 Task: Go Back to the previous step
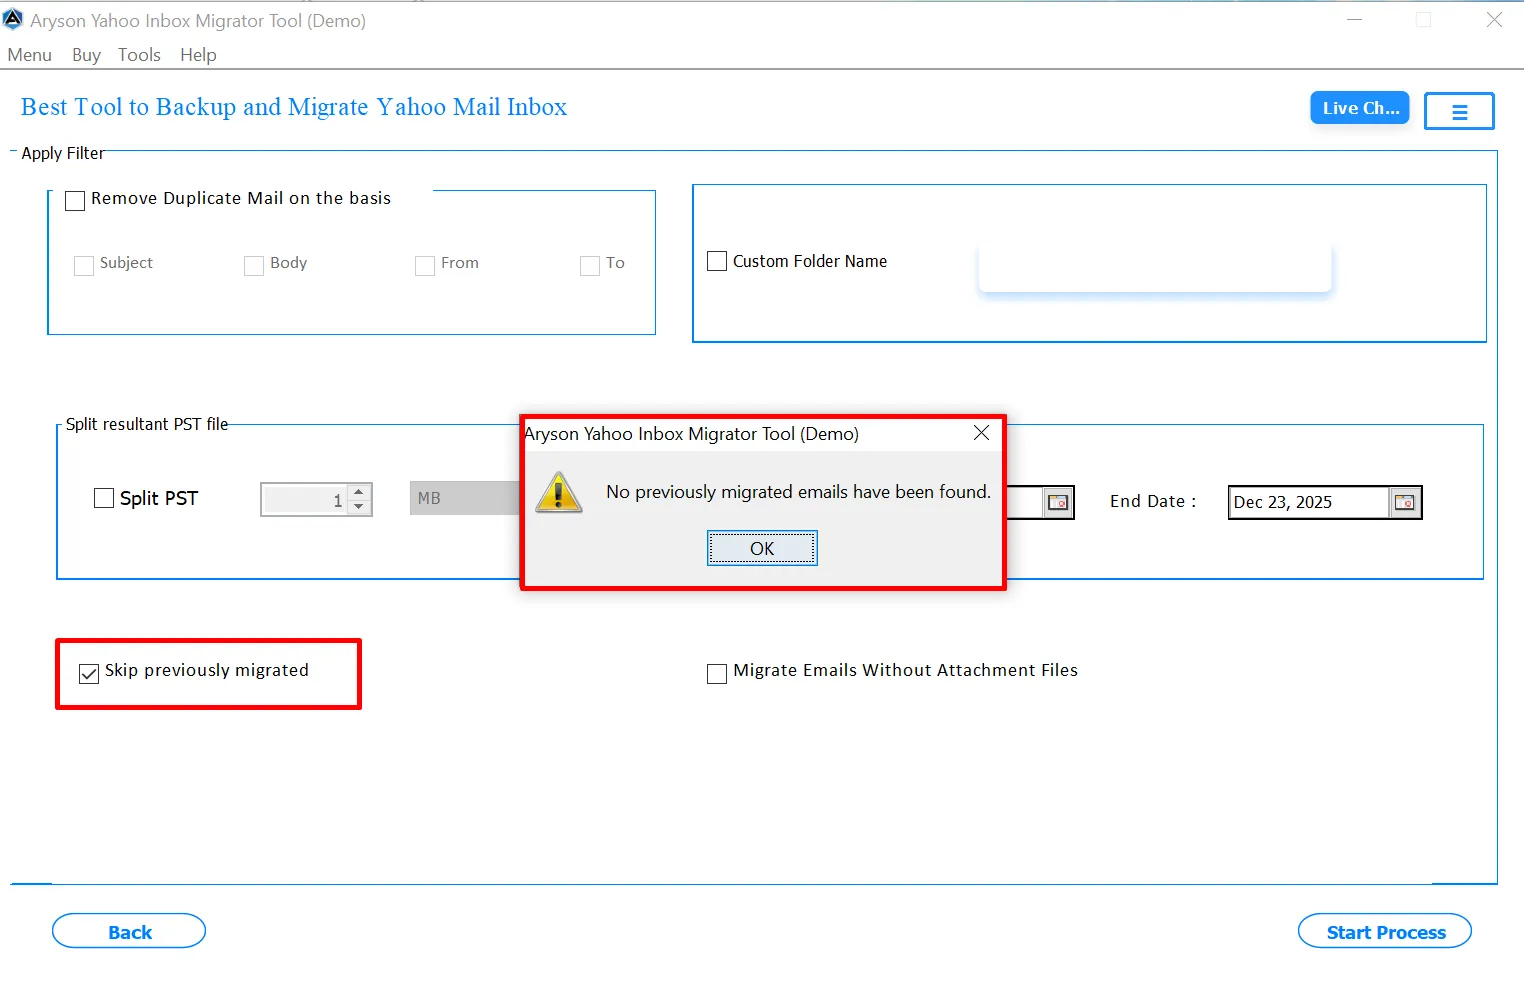point(129,931)
